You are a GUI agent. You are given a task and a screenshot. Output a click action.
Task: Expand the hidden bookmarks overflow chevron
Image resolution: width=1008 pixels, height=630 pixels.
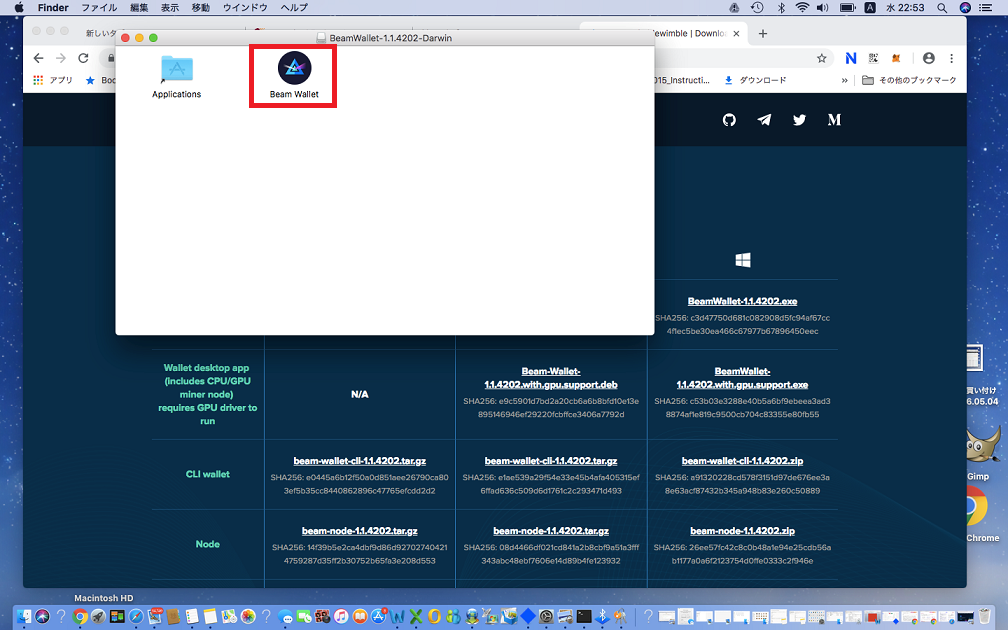point(844,80)
